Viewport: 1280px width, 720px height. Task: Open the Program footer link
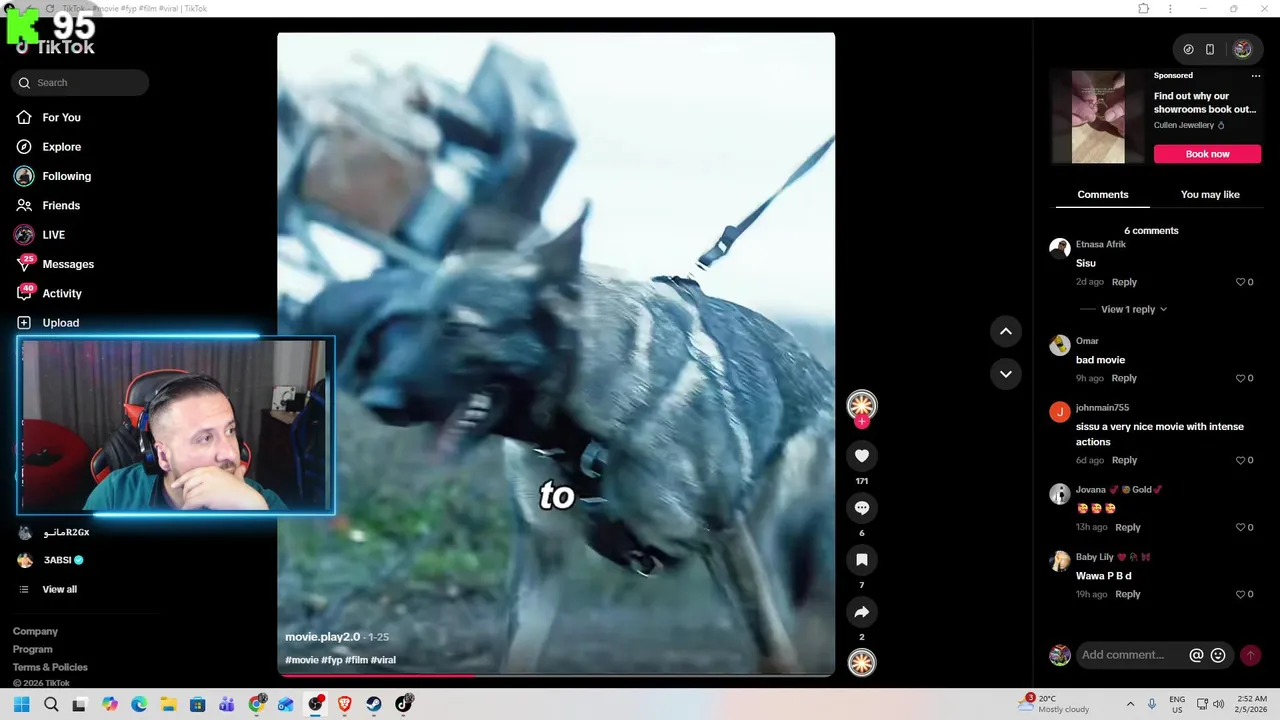[33, 649]
